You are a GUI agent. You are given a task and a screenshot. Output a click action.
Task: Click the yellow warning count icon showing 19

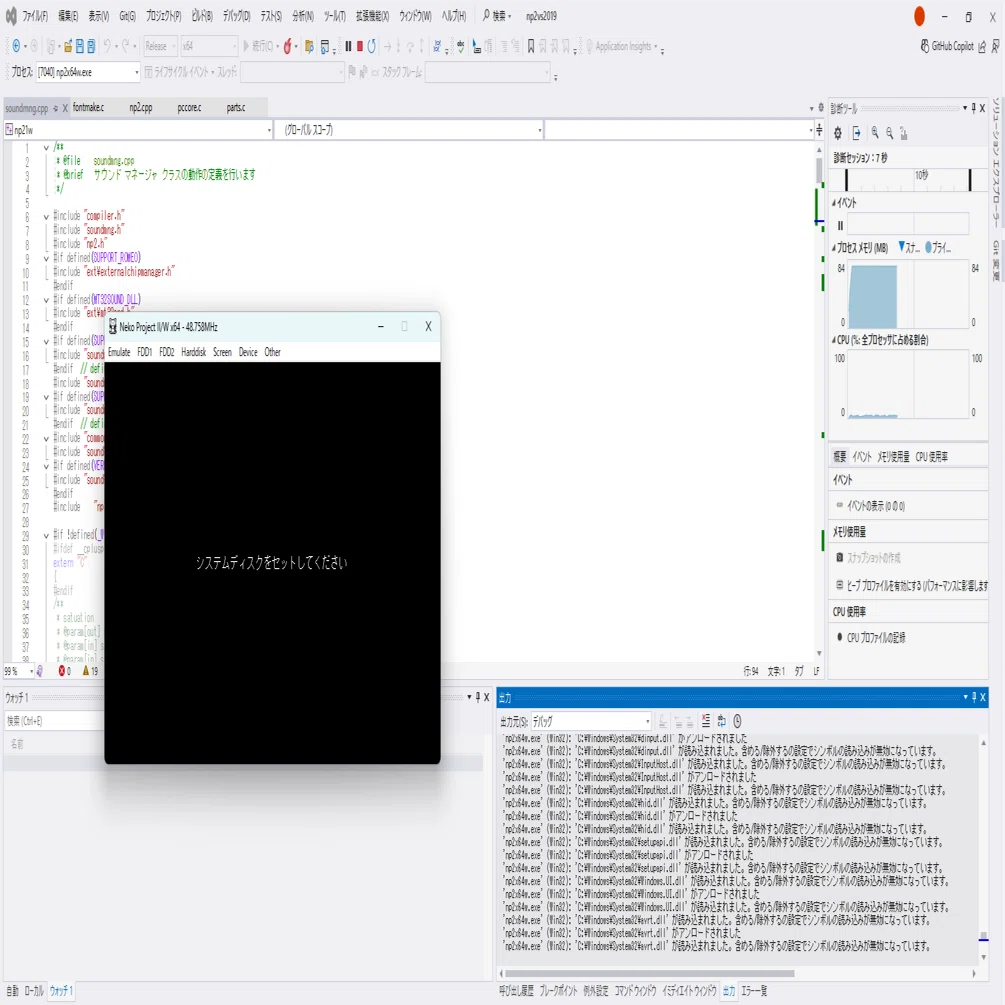(x=86, y=671)
